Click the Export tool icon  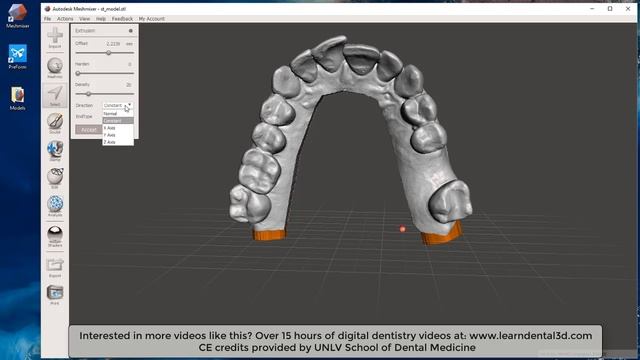click(55, 267)
